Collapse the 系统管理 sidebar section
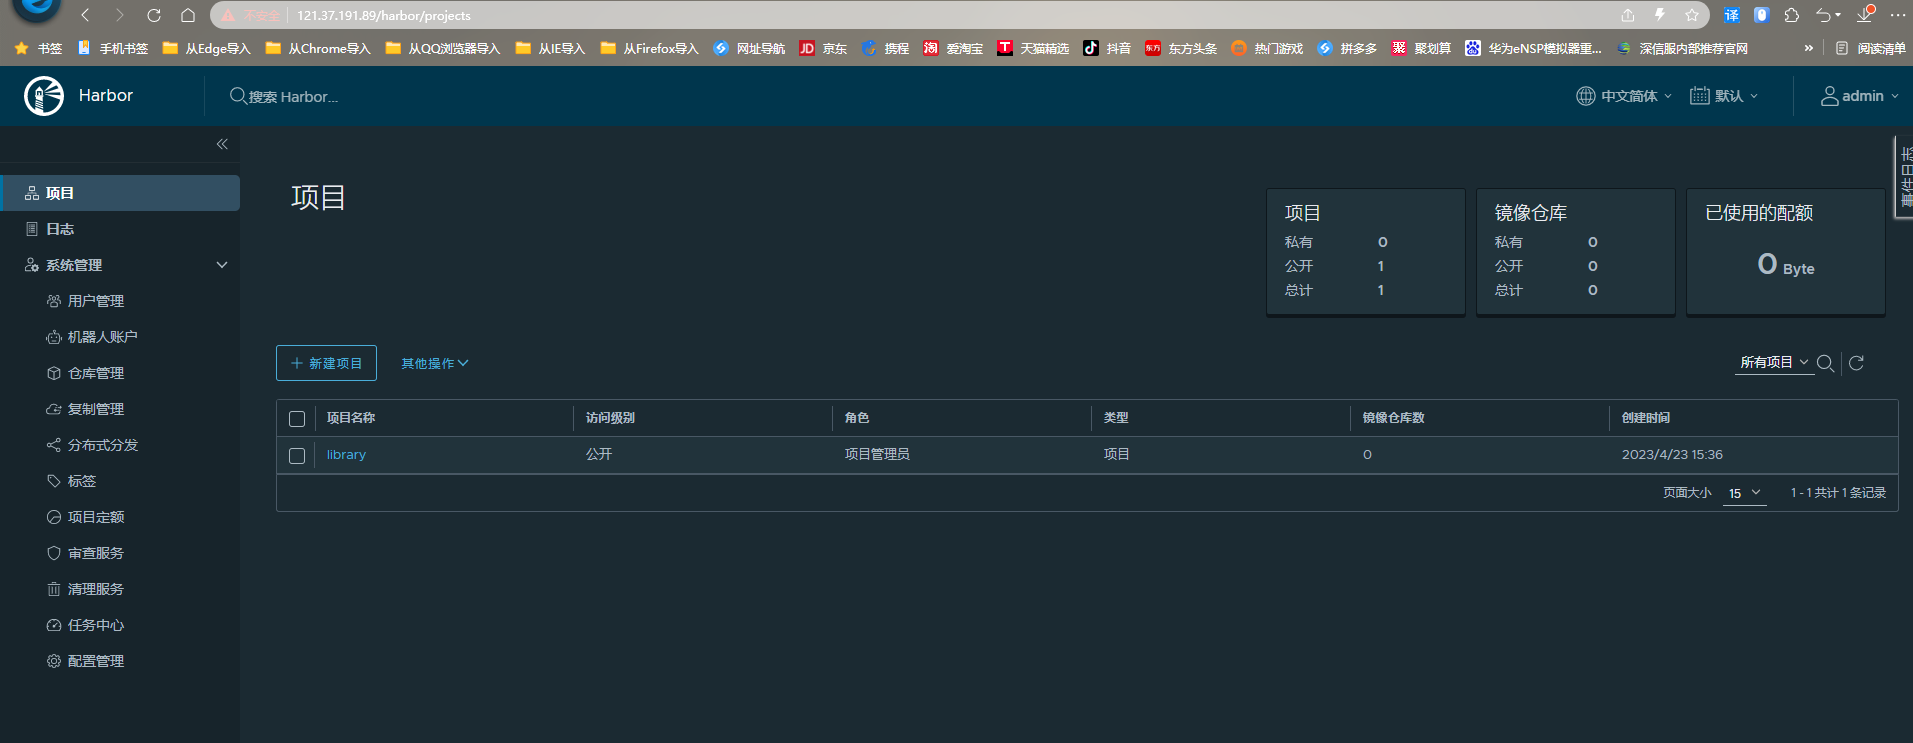Image resolution: width=1913 pixels, height=743 pixels. coord(222,265)
